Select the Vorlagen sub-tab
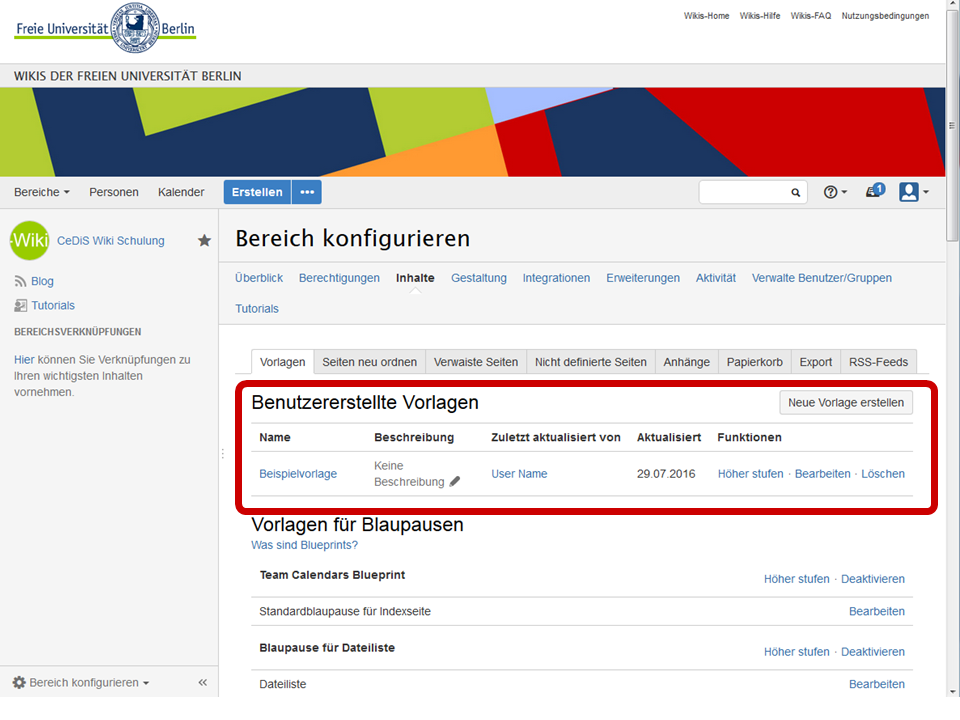Image resolution: width=960 pixels, height=720 pixels. point(282,362)
